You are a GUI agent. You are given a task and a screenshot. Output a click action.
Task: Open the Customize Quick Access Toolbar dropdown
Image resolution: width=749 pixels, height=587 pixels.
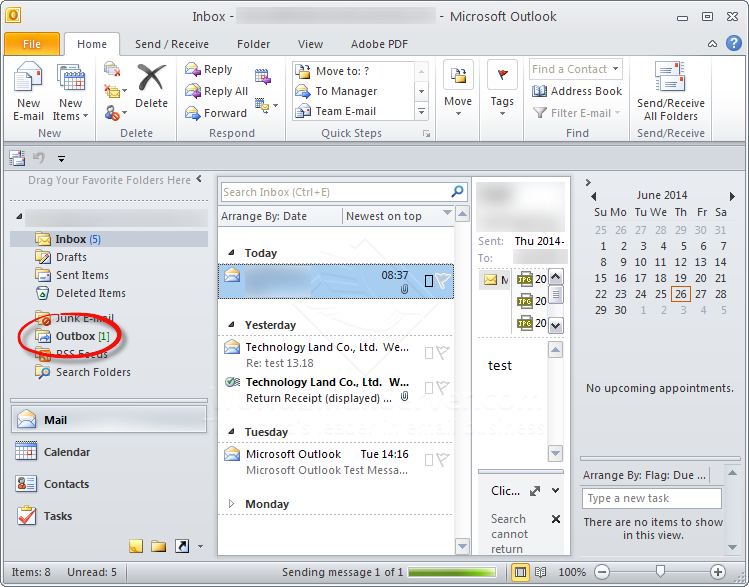pyautogui.click(x=61, y=159)
